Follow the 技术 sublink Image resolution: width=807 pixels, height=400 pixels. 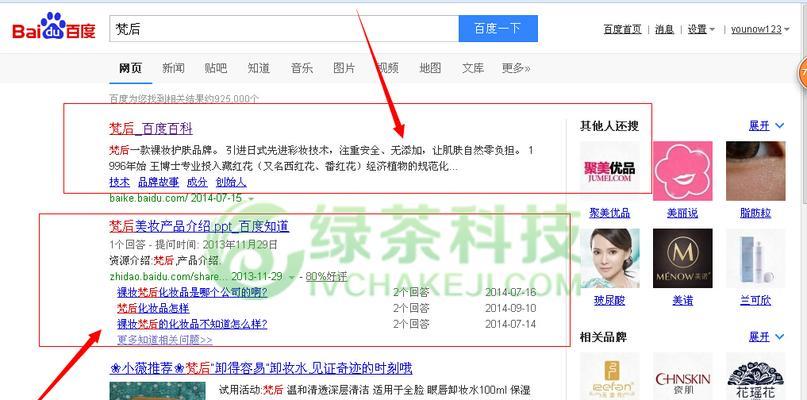click(119, 182)
